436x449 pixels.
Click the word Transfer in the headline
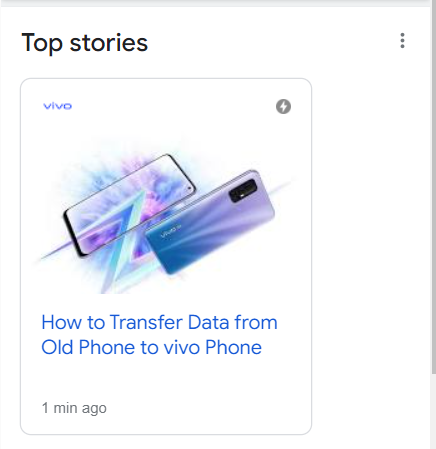[146, 322]
